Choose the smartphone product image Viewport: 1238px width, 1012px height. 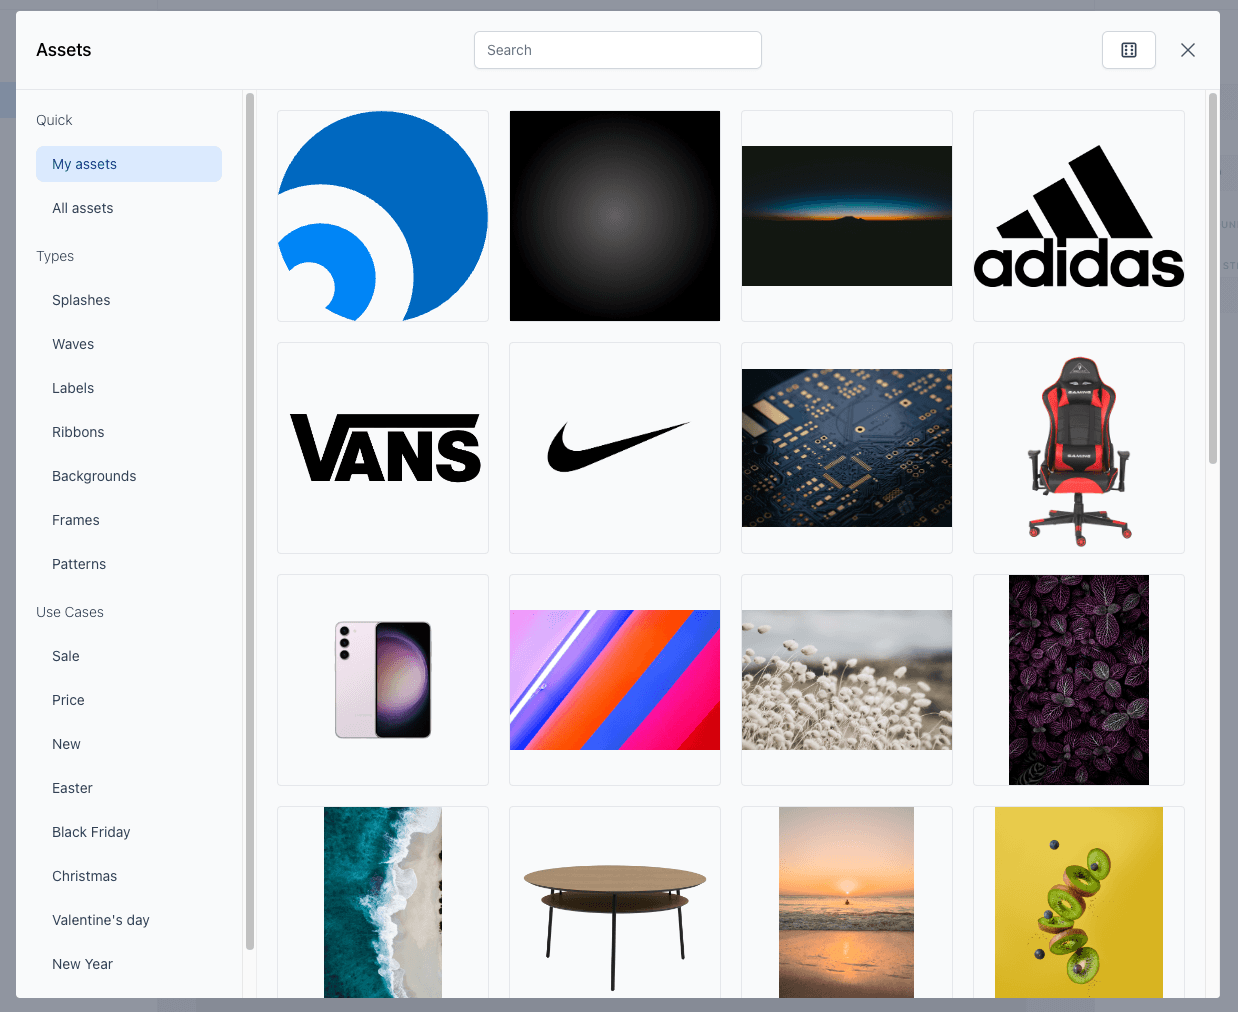(x=383, y=680)
